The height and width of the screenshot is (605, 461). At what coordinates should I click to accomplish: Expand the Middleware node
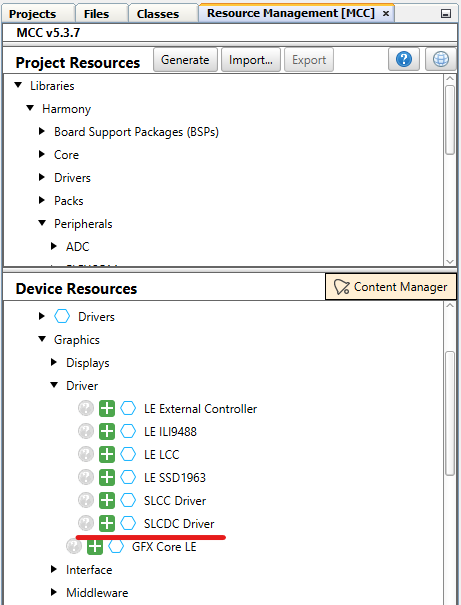click(x=54, y=593)
